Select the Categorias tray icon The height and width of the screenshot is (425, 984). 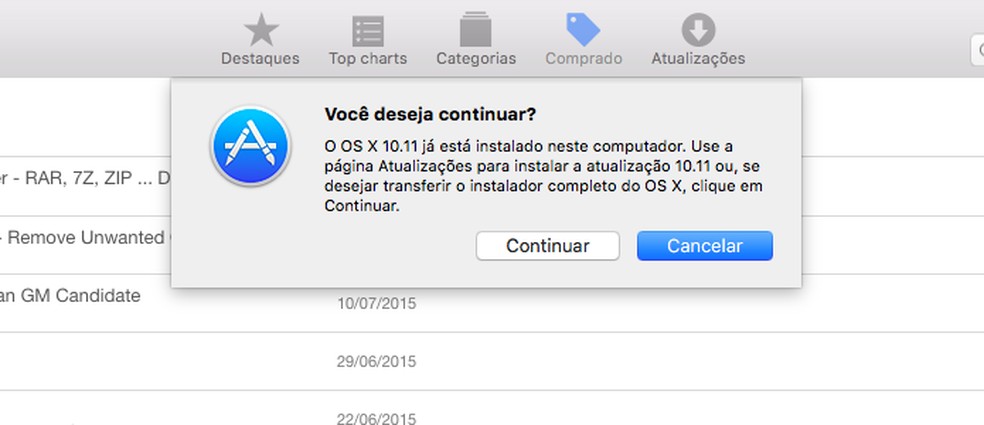[x=476, y=29]
